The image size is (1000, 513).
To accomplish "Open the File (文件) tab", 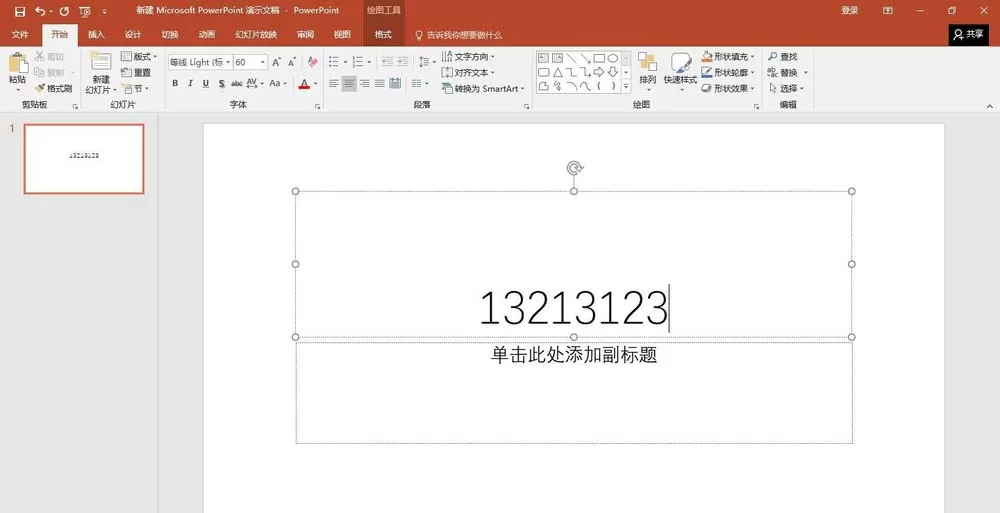I will 20,34.
